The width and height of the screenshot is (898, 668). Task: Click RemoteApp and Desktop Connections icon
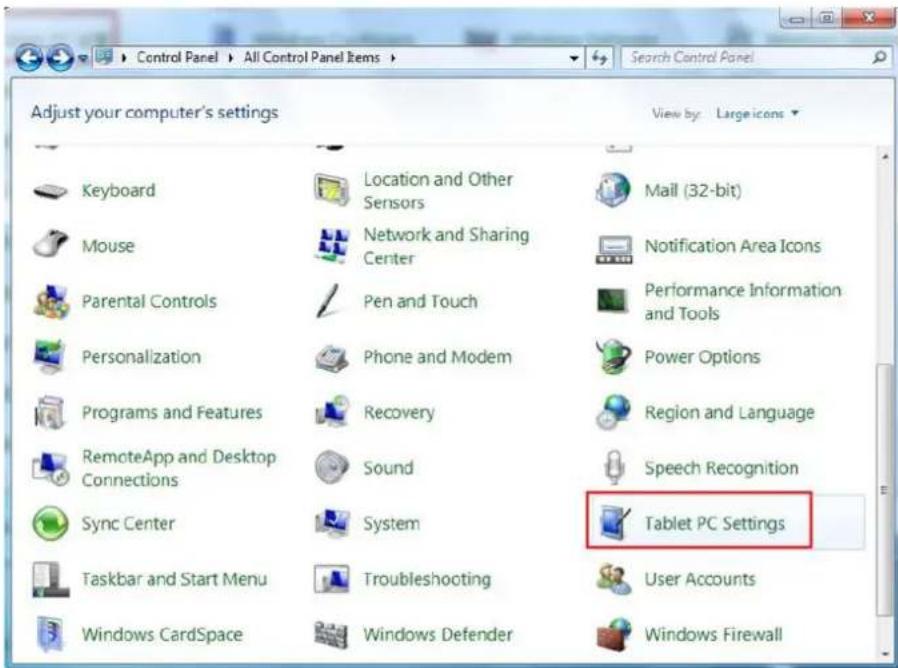pyautogui.click(x=51, y=468)
